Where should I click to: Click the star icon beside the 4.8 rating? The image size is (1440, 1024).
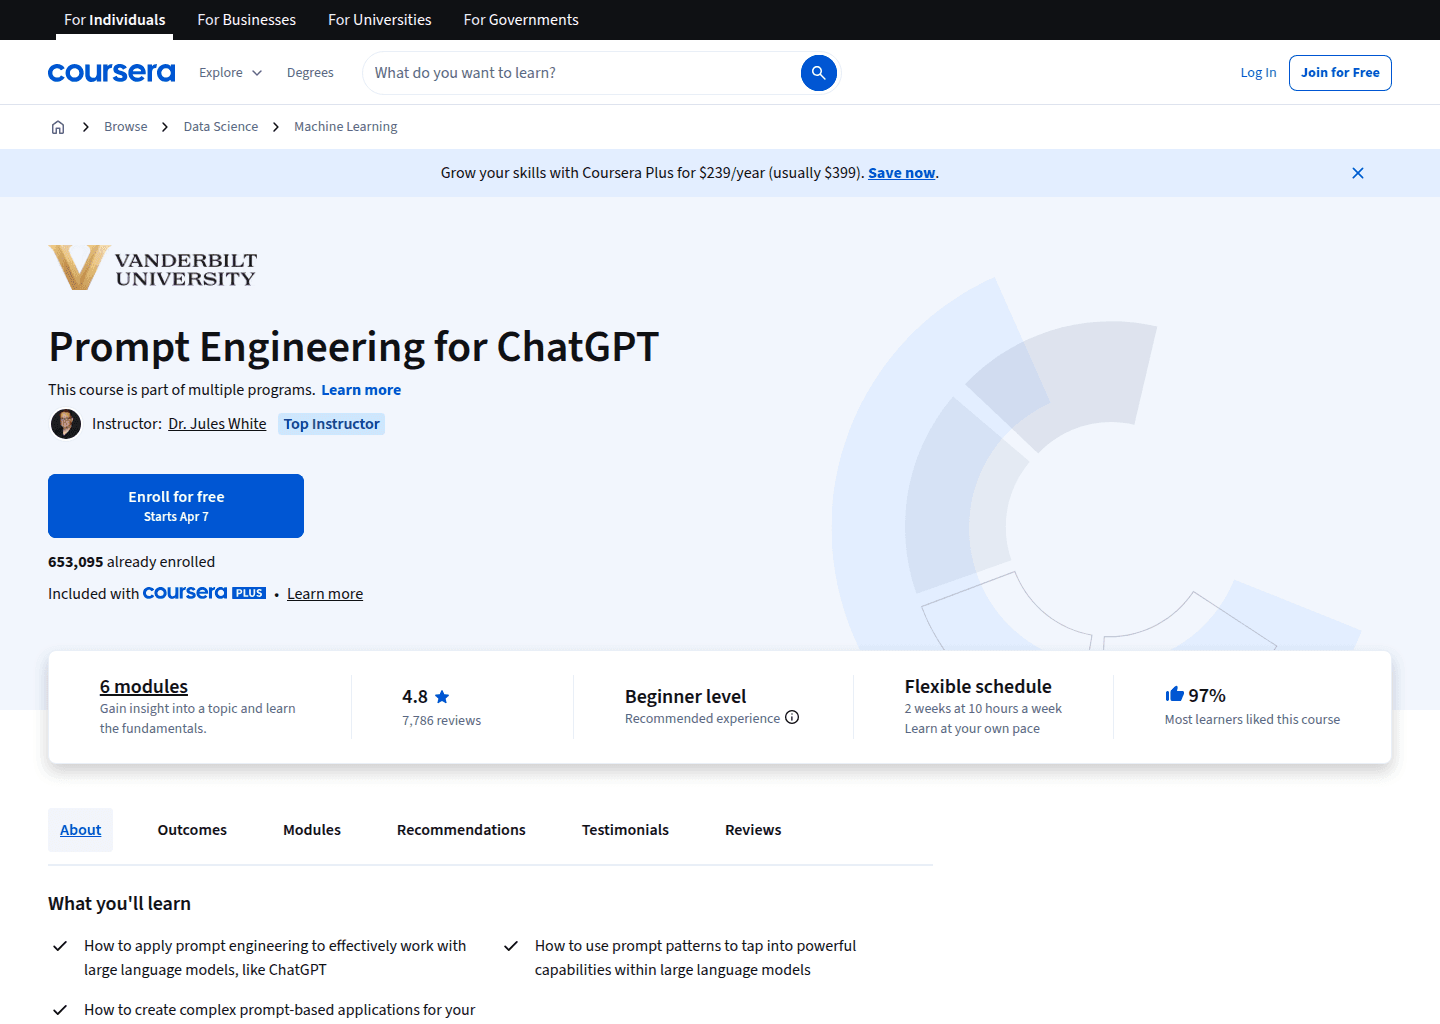tap(443, 696)
